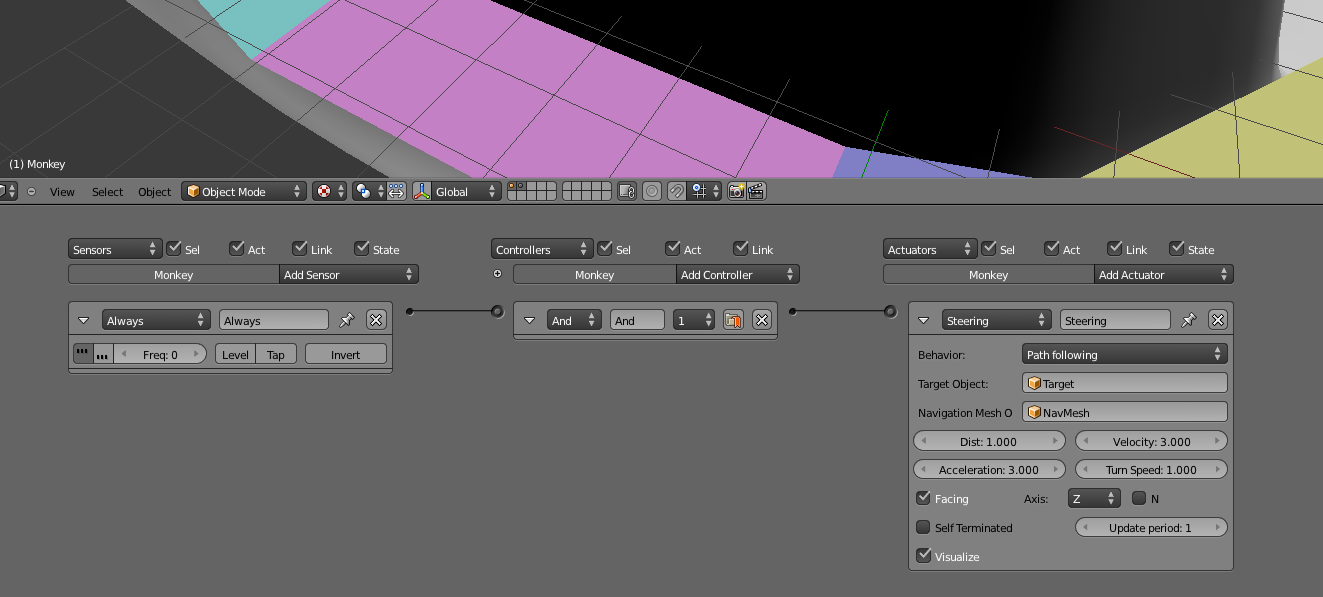Click the OpenGL render camera icon

[x=737, y=191]
